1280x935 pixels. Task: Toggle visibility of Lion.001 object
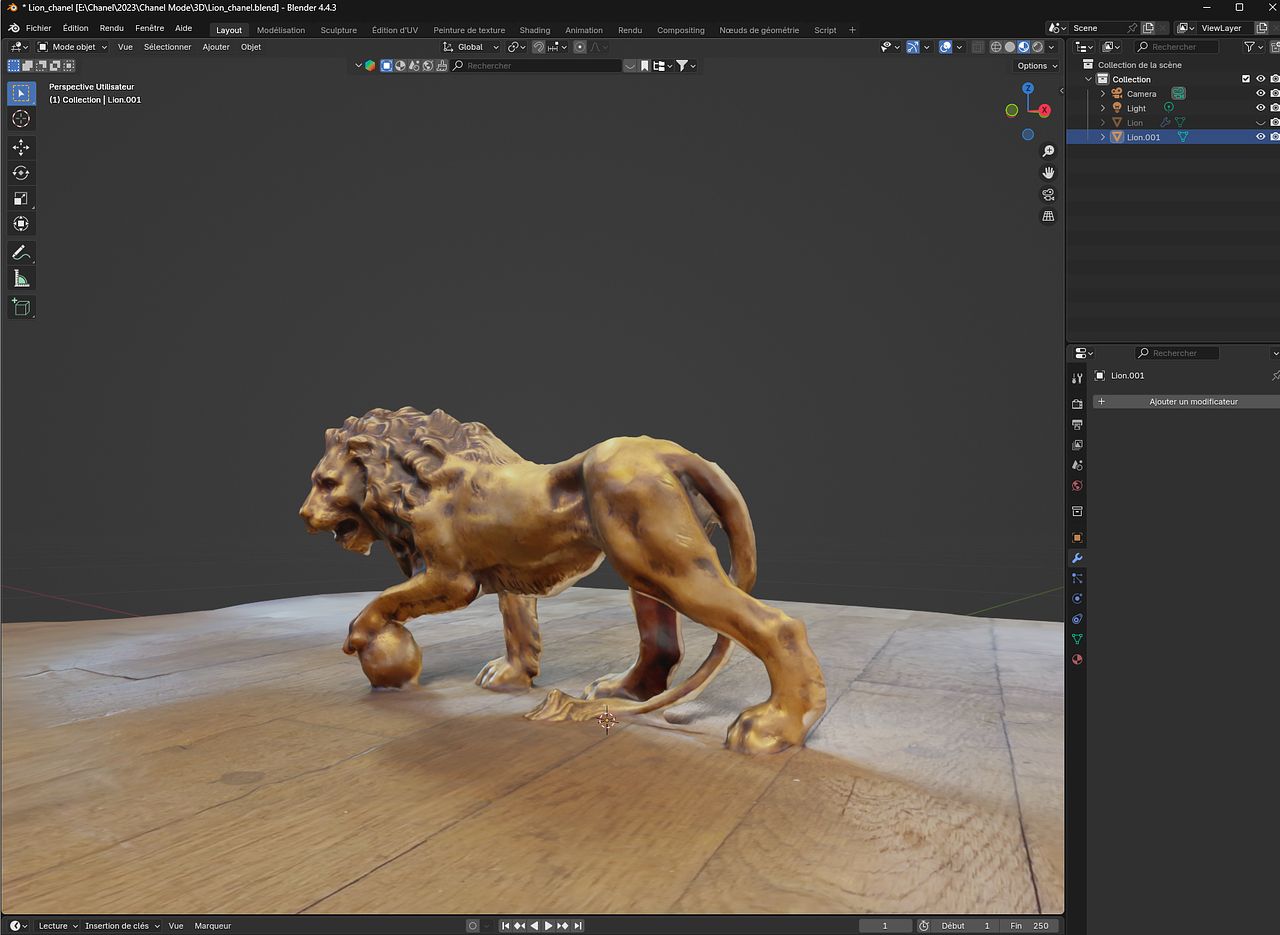[x=1260, y=137]
